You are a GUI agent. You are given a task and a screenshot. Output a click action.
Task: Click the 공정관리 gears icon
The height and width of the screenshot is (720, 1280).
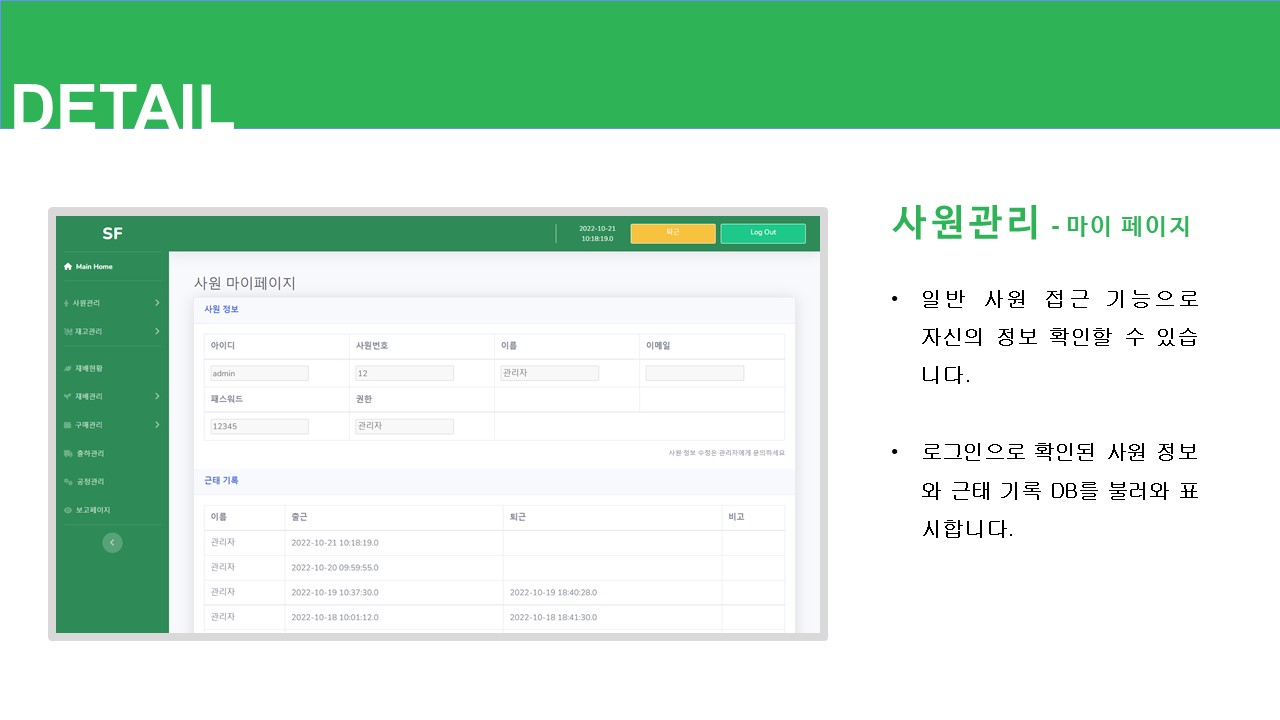coord(68,482)
